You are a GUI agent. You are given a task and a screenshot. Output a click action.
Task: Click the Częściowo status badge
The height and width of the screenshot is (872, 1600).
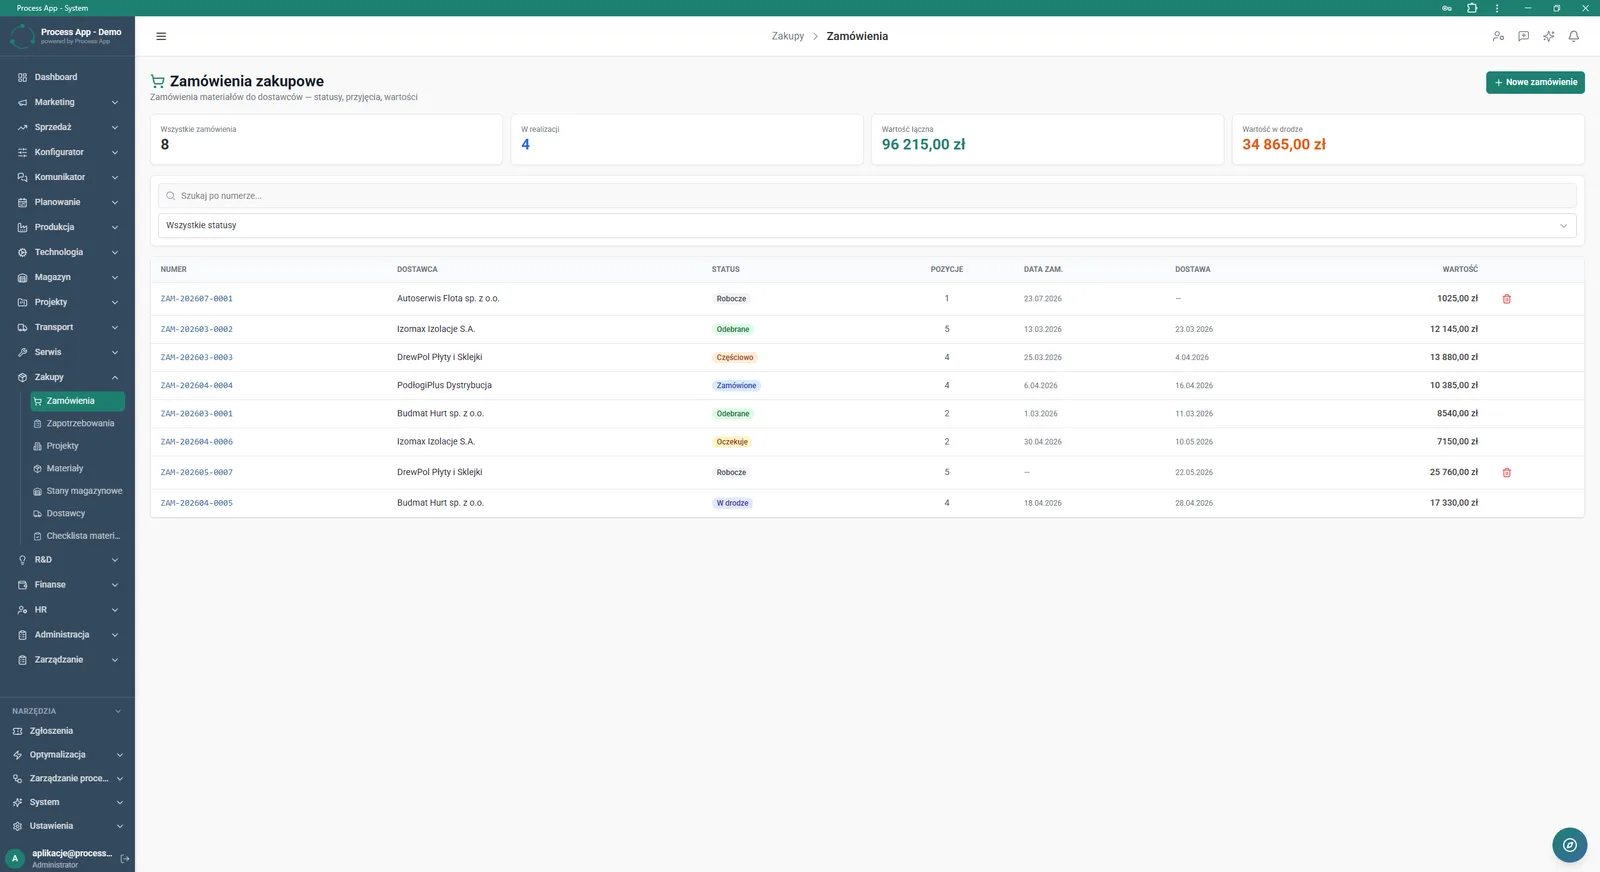[x=735, y=357]
